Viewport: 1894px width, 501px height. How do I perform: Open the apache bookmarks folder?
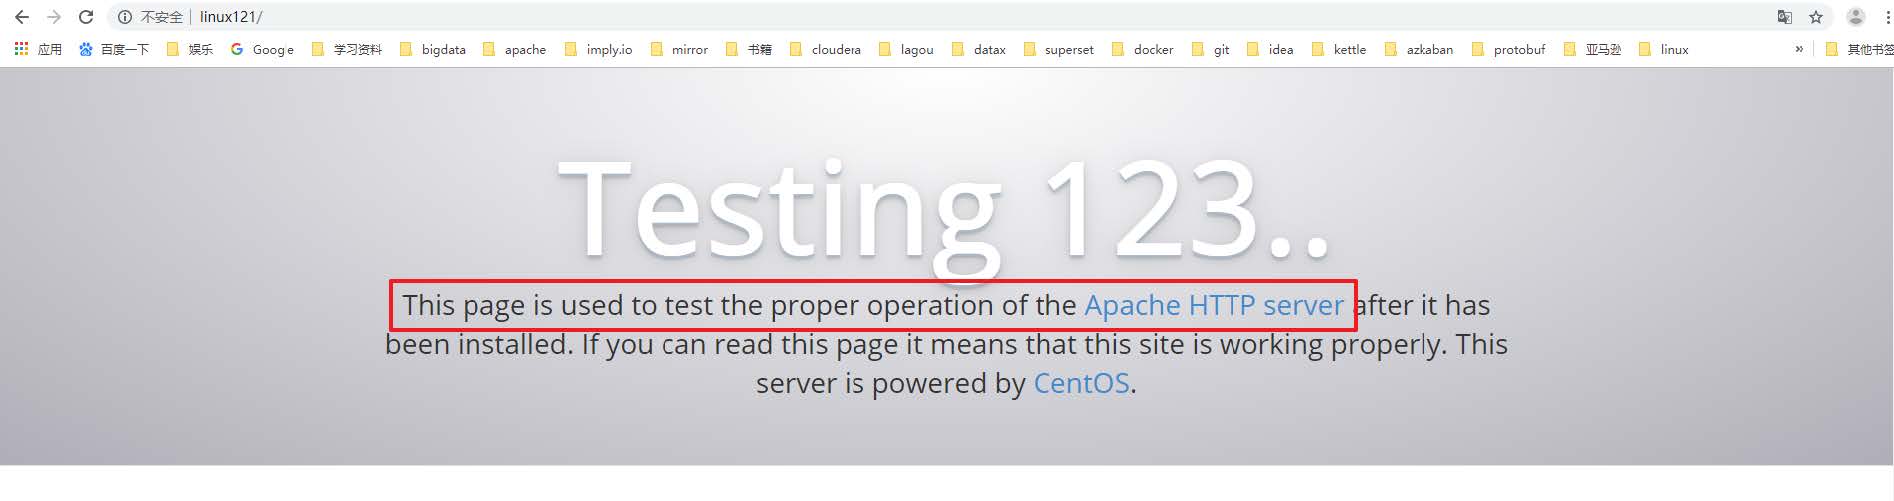click(x=514, y=49)
